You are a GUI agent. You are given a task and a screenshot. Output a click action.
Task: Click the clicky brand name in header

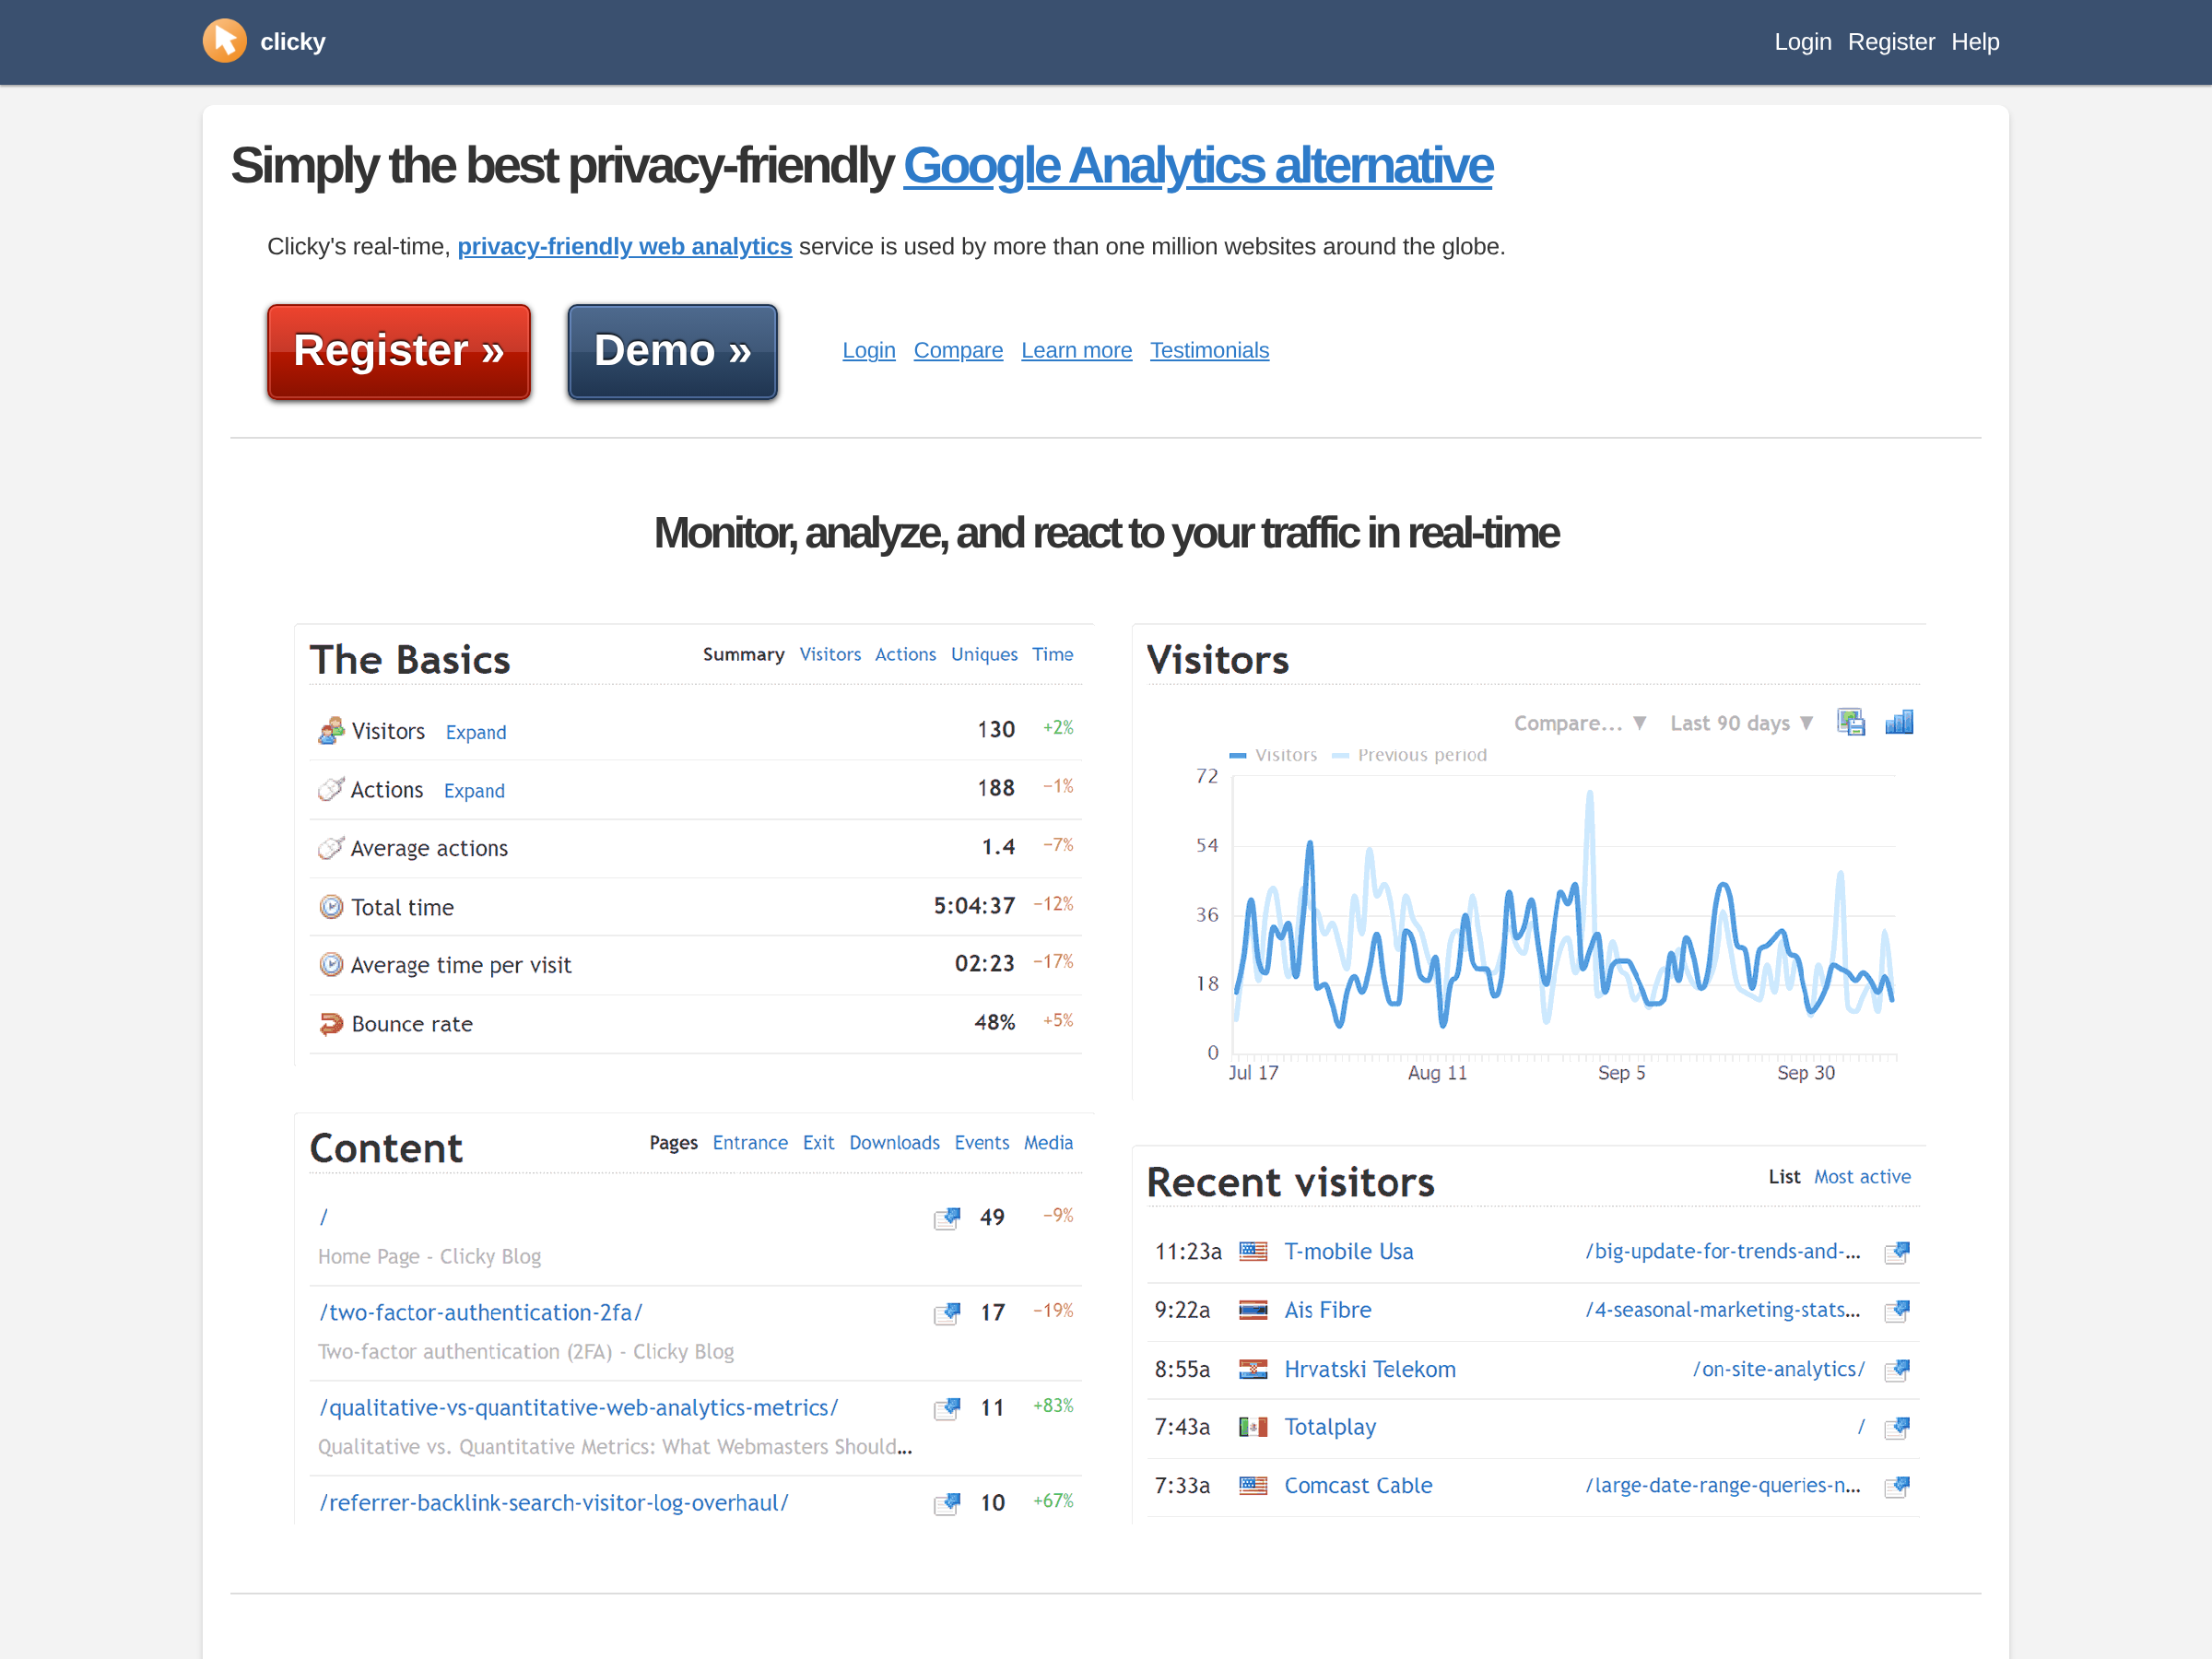tap(293, 42)
